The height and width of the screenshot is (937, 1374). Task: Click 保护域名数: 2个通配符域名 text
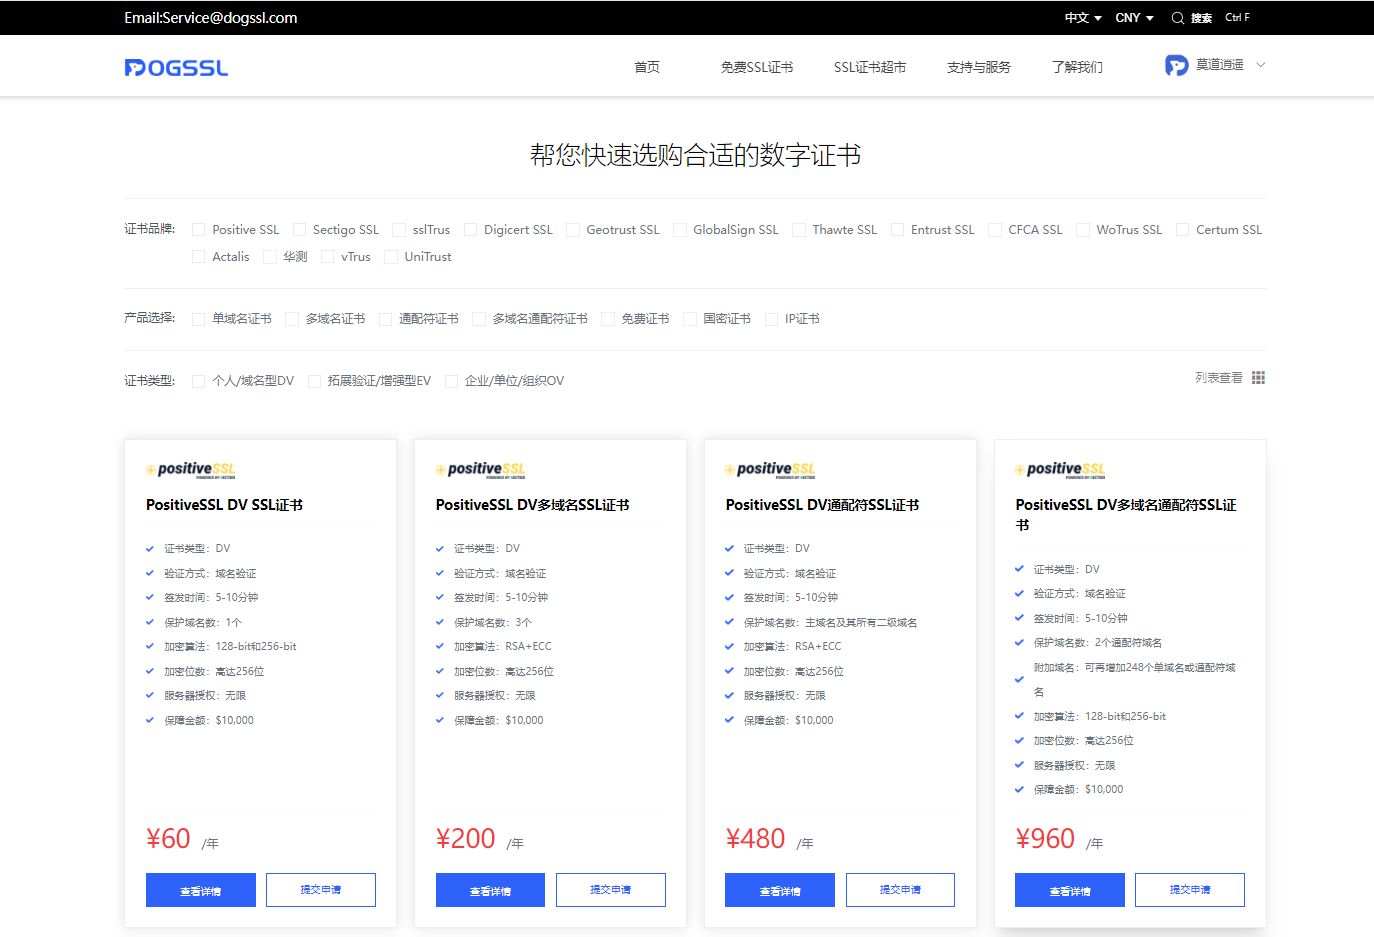pyautogui.click(x=1098, y=643)
